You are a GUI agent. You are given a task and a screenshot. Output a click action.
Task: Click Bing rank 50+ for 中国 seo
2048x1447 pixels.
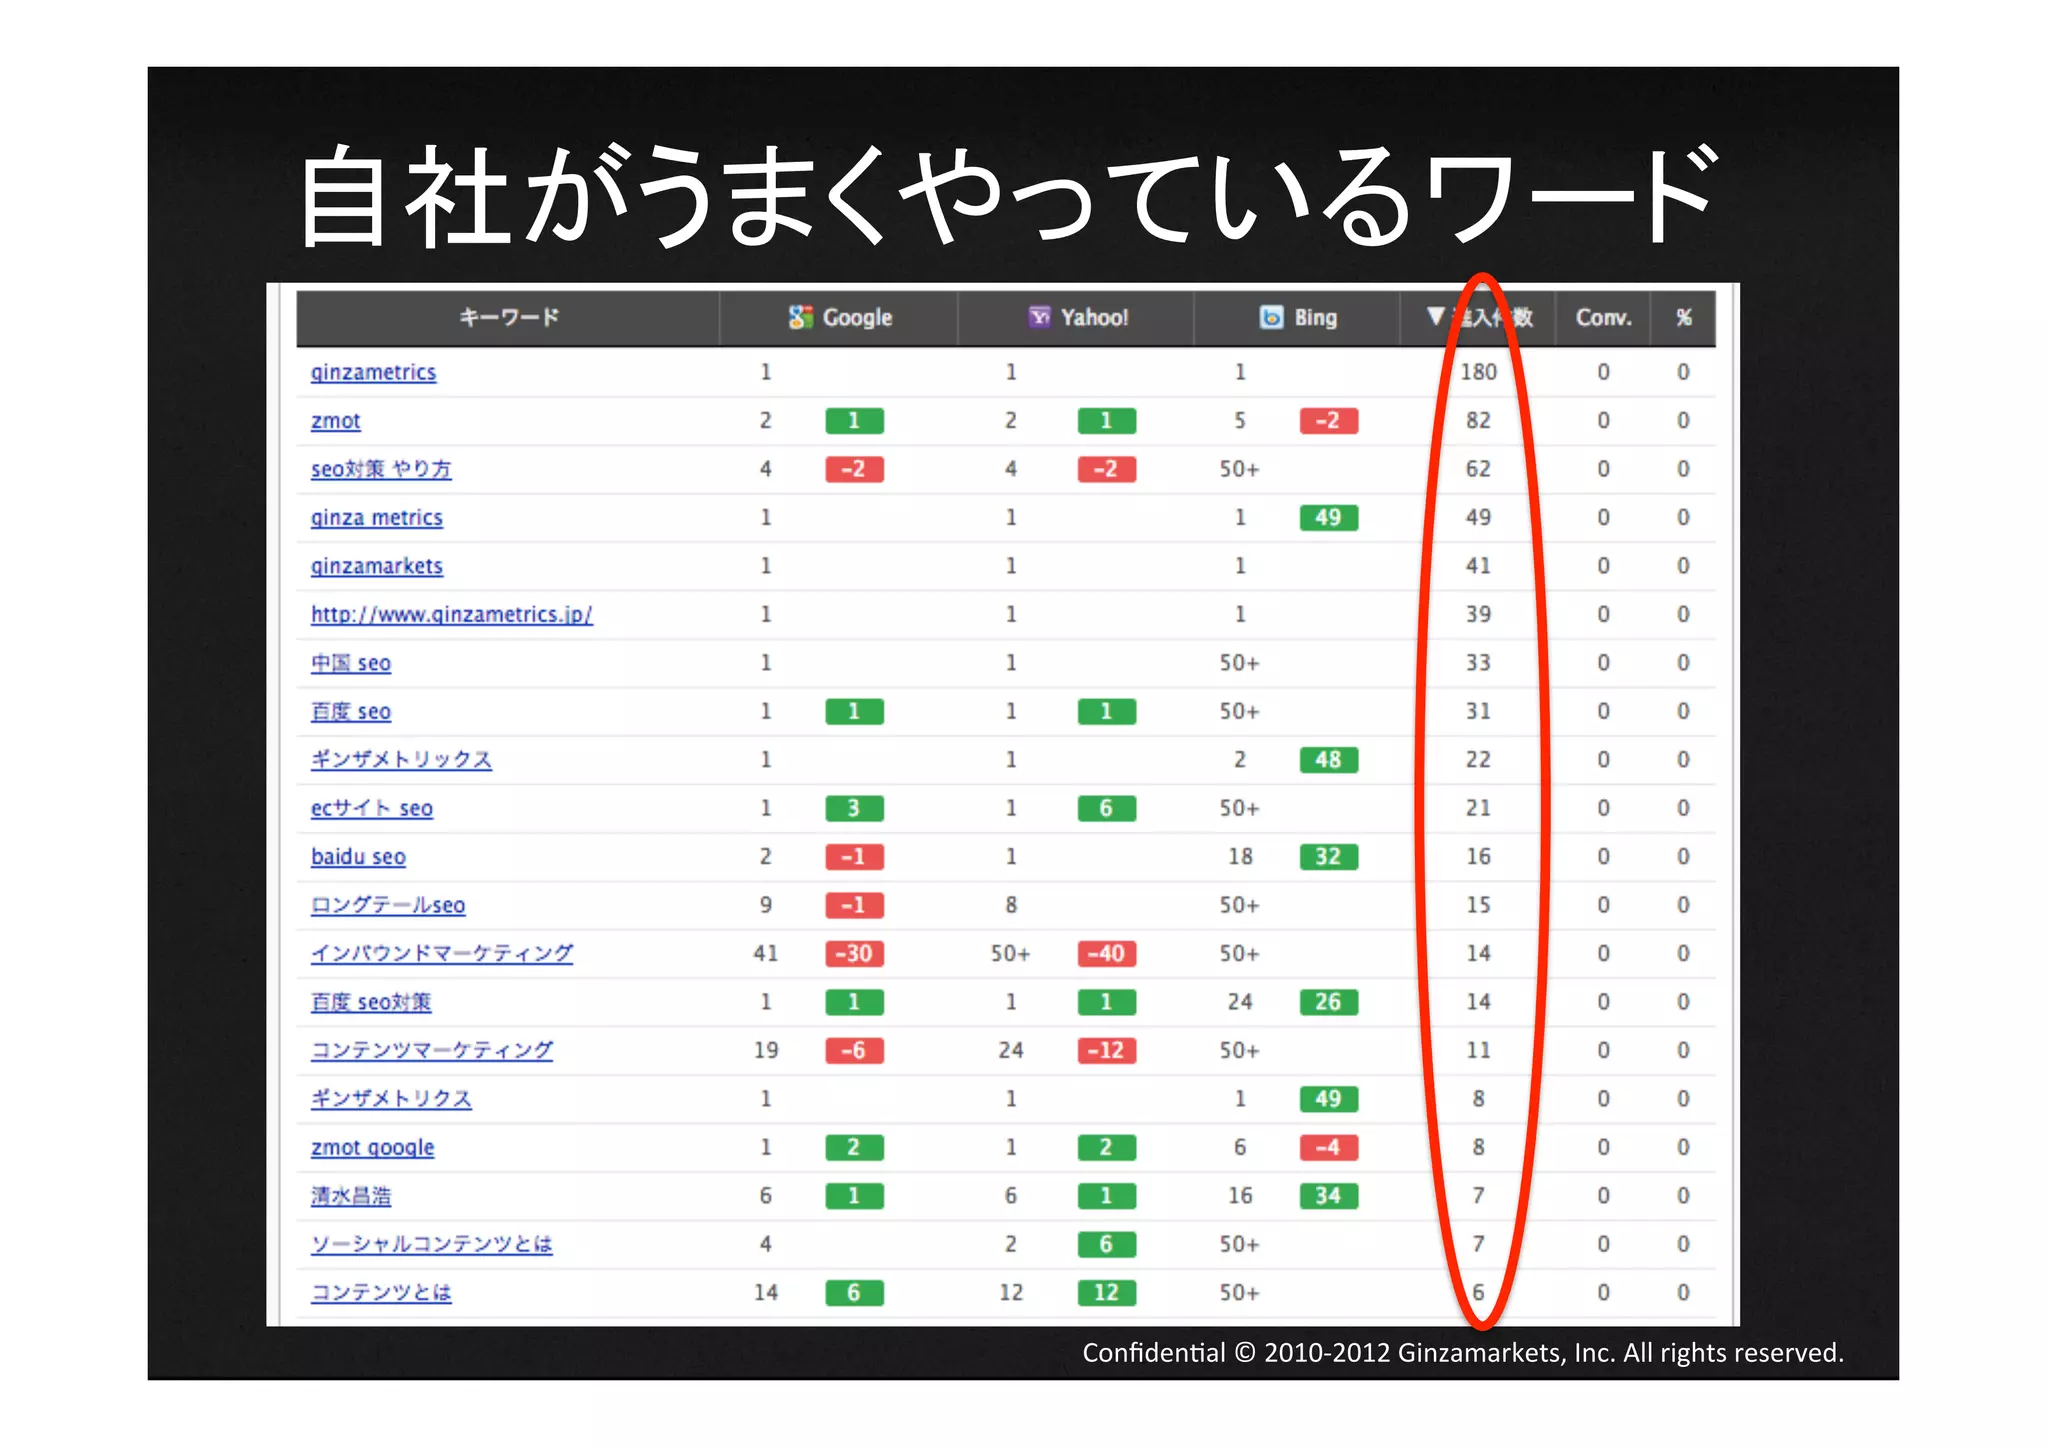(1240, 663)
